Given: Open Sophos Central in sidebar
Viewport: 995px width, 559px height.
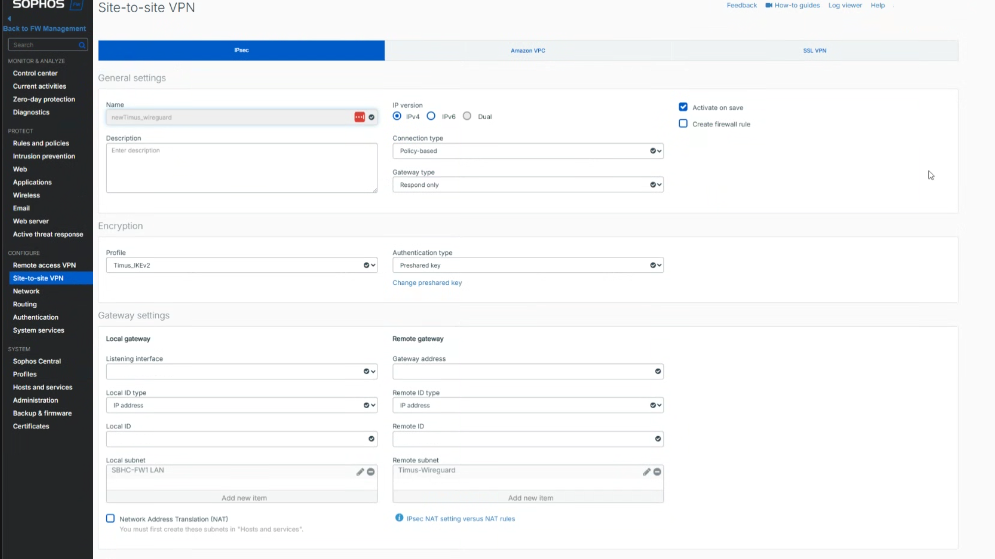Looking at the screenshot, I should point(37,361).
